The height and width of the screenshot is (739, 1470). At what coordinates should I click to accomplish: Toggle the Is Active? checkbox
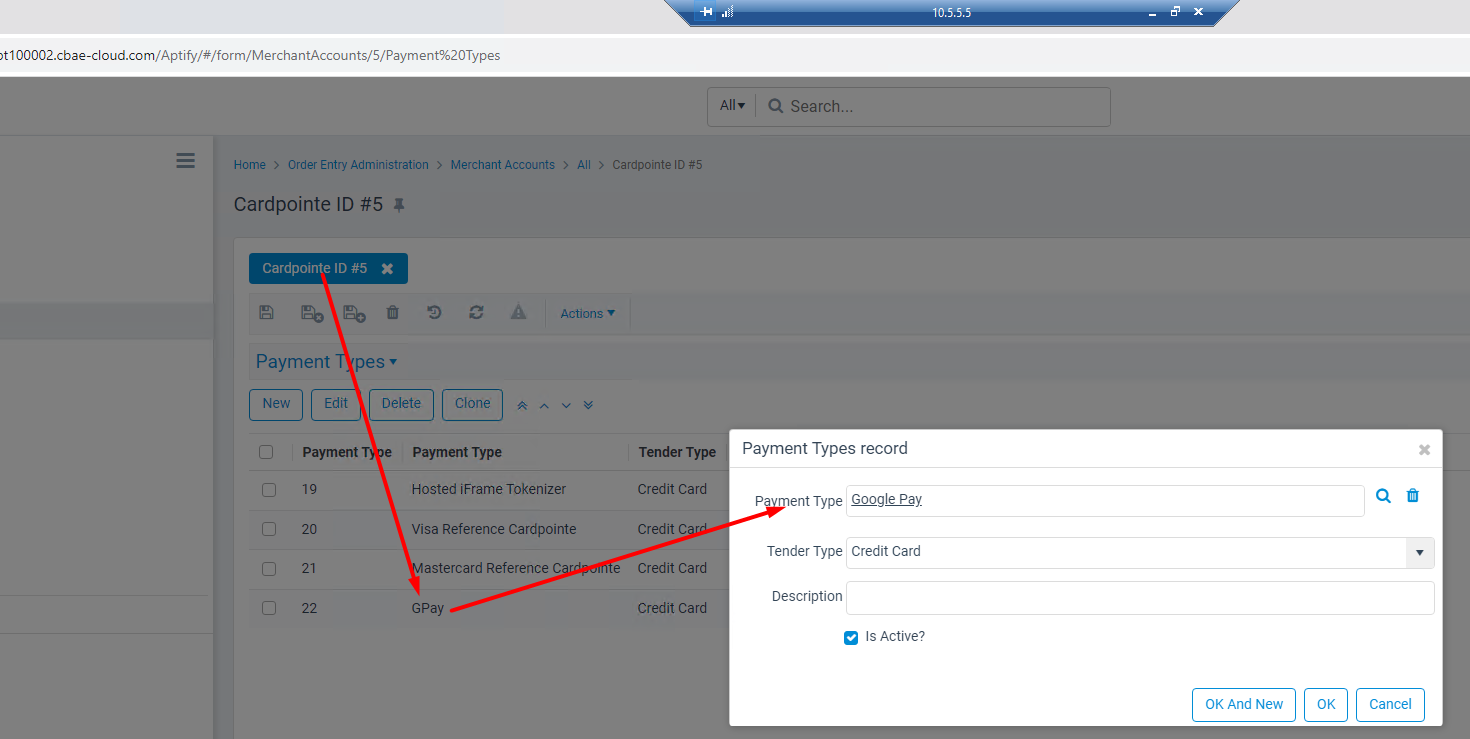click(851, 638)
